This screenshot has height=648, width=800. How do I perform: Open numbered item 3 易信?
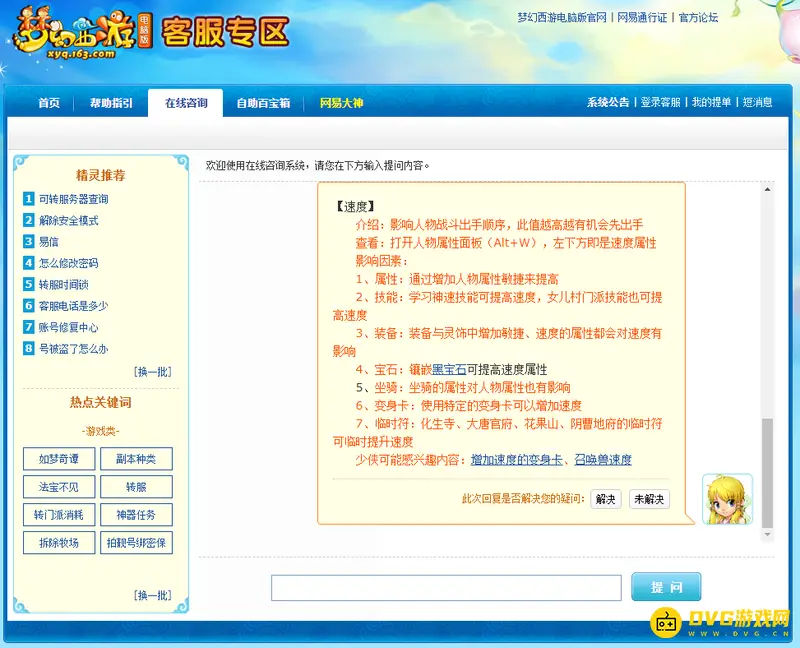click(48, 242)
